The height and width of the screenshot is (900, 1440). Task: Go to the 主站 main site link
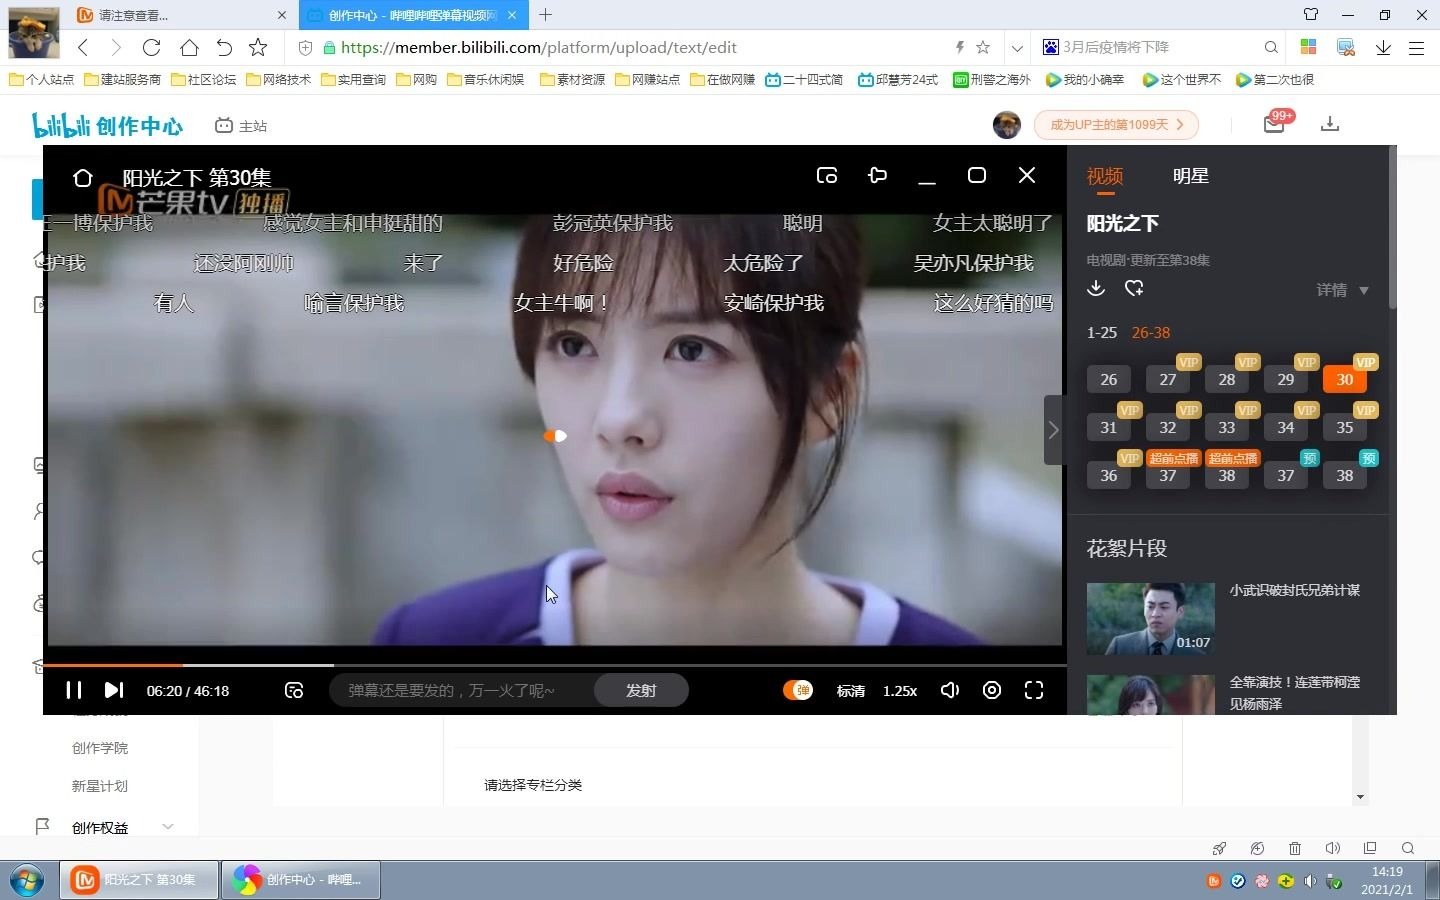point(241,126)
